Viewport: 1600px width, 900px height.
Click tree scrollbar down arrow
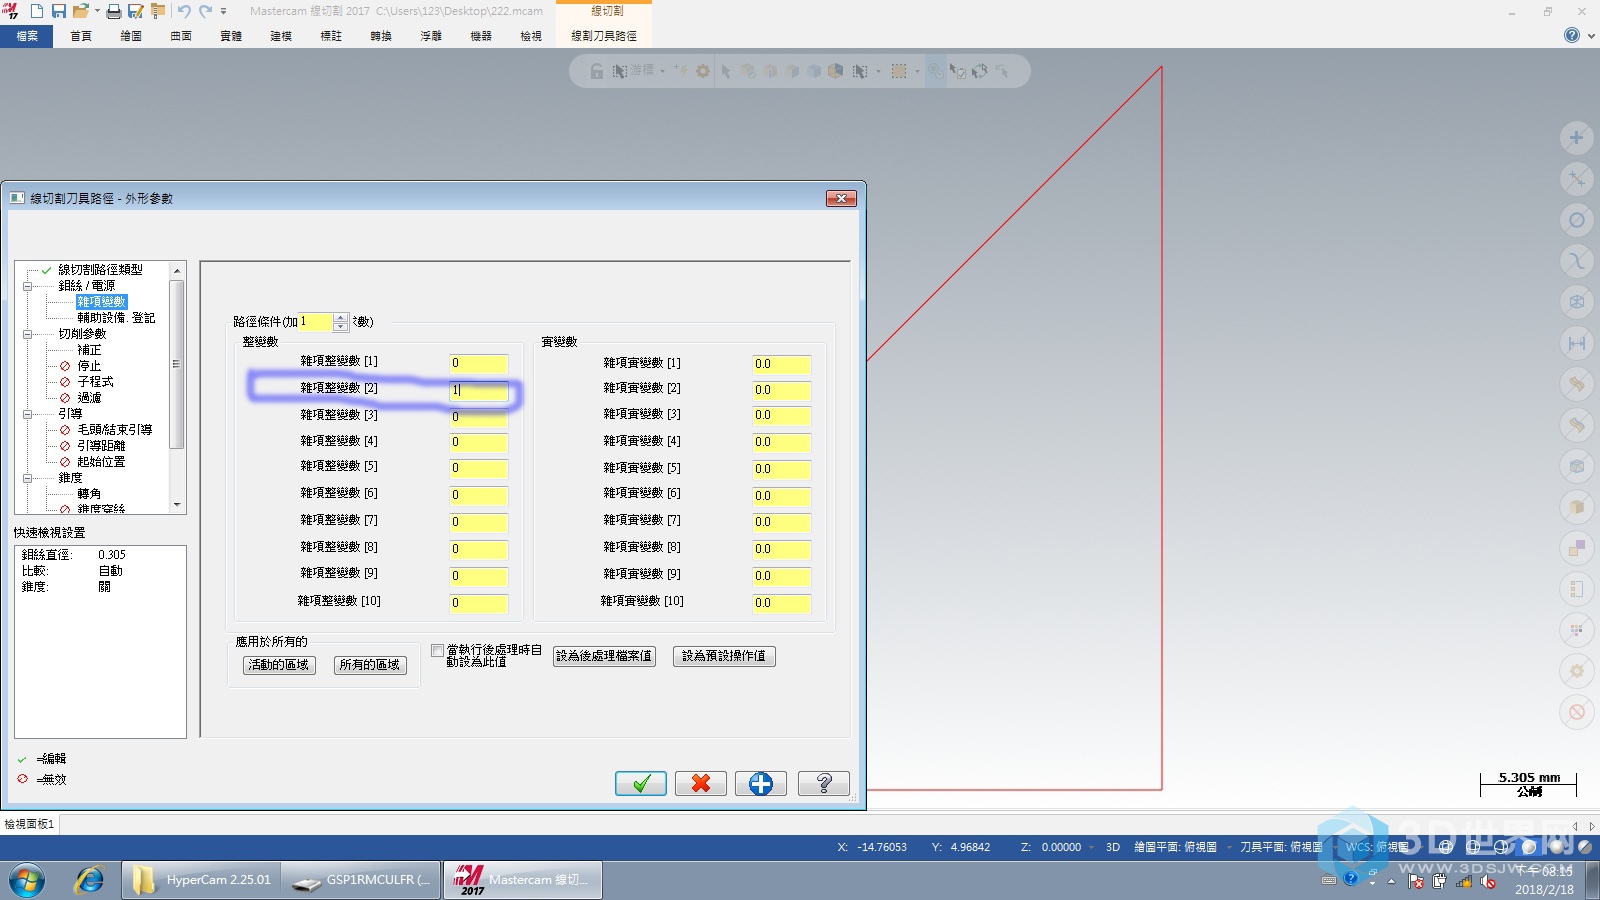click(177, 505)
